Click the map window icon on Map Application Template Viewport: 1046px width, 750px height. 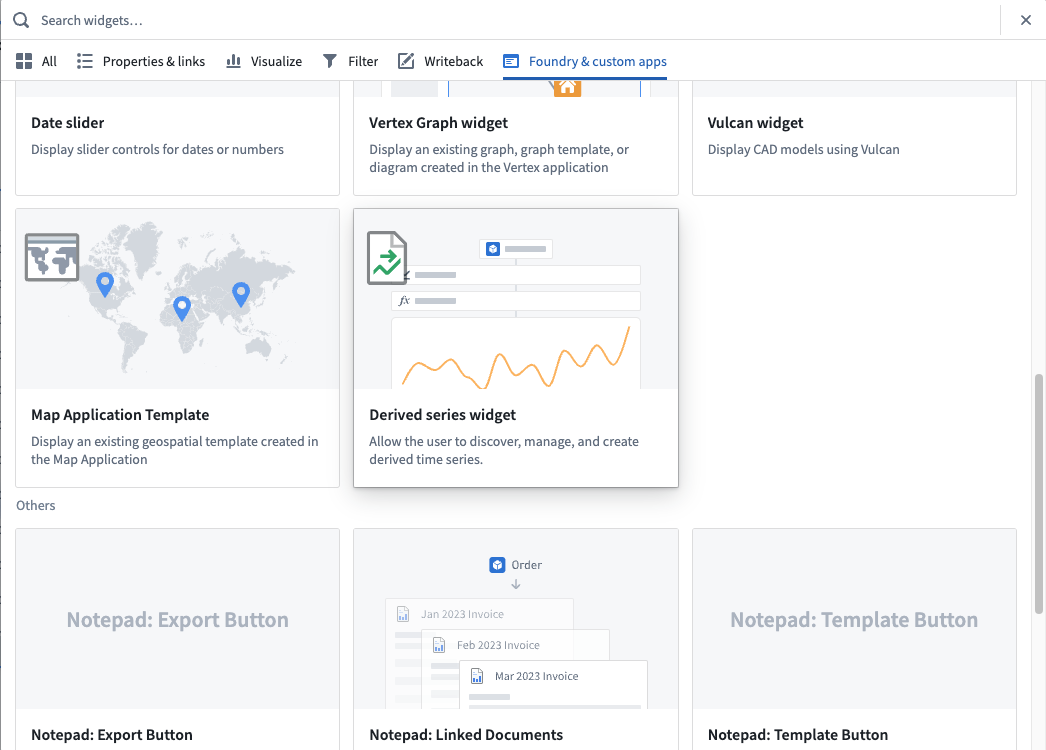click(x=52, y=257)
